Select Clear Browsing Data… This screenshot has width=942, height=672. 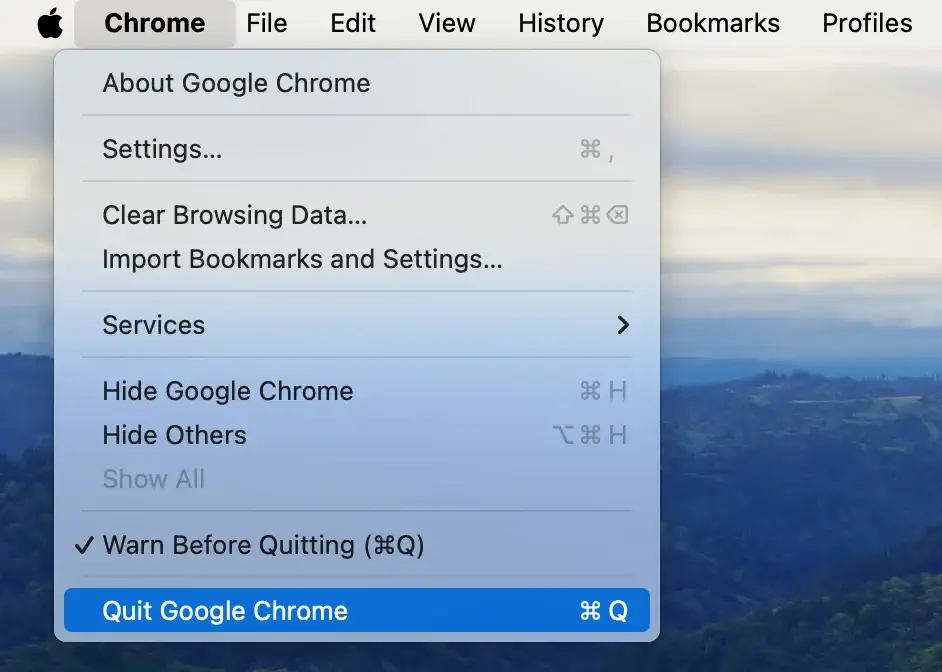point(357,215)
